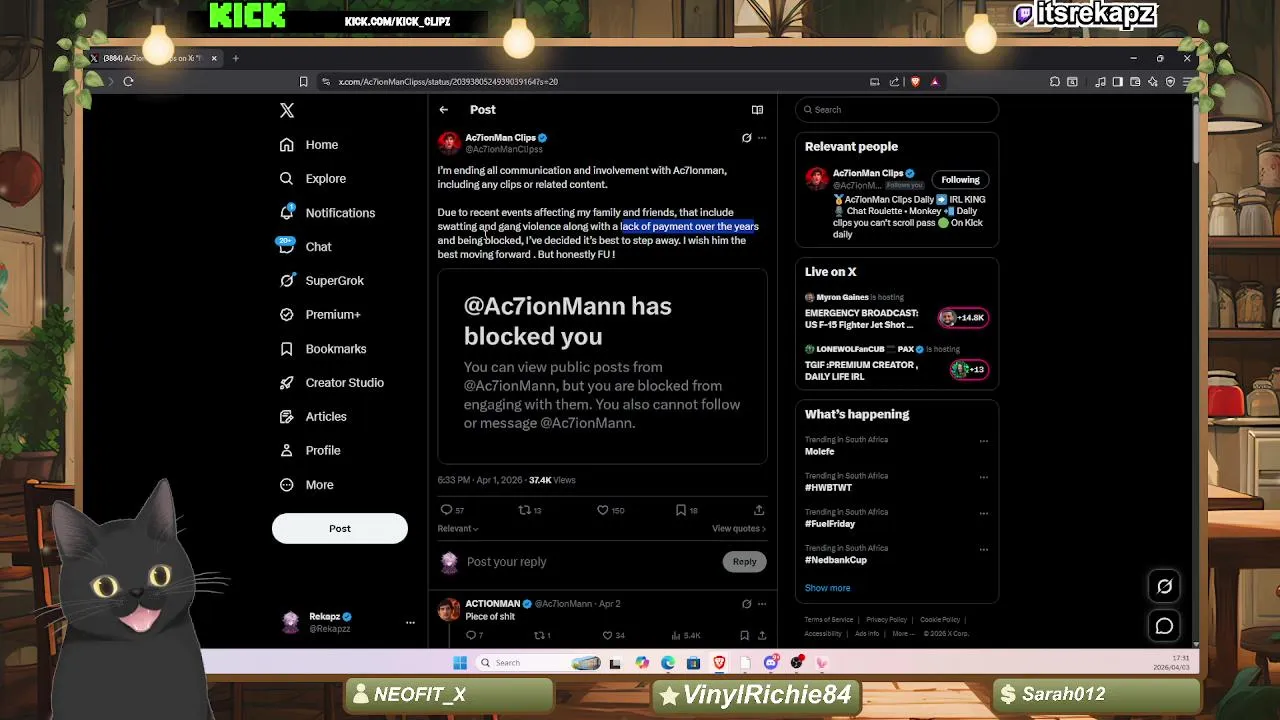Reload the page in the browser
Screen dimensions: 1280x720
point(128,82)
